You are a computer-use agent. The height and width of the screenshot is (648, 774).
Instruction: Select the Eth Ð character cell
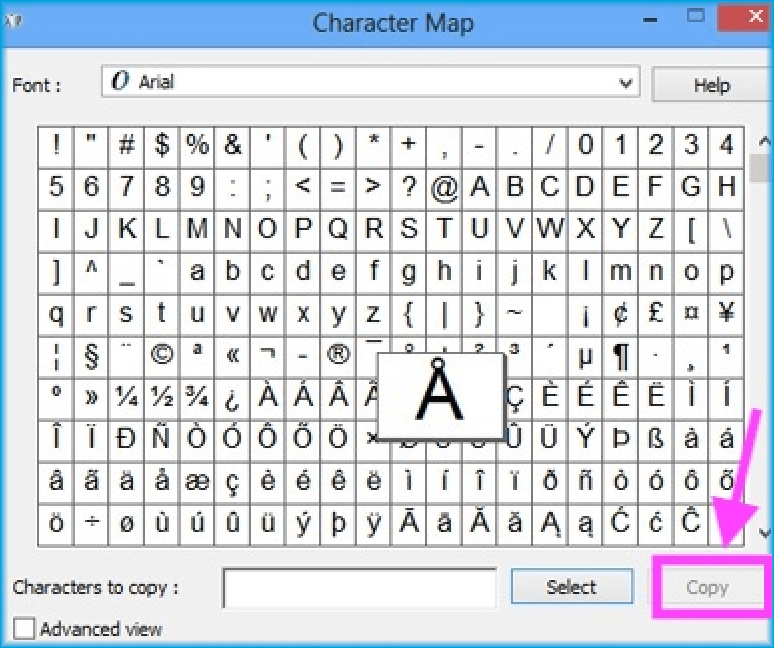pyautogui.click(x=126, y=441)
